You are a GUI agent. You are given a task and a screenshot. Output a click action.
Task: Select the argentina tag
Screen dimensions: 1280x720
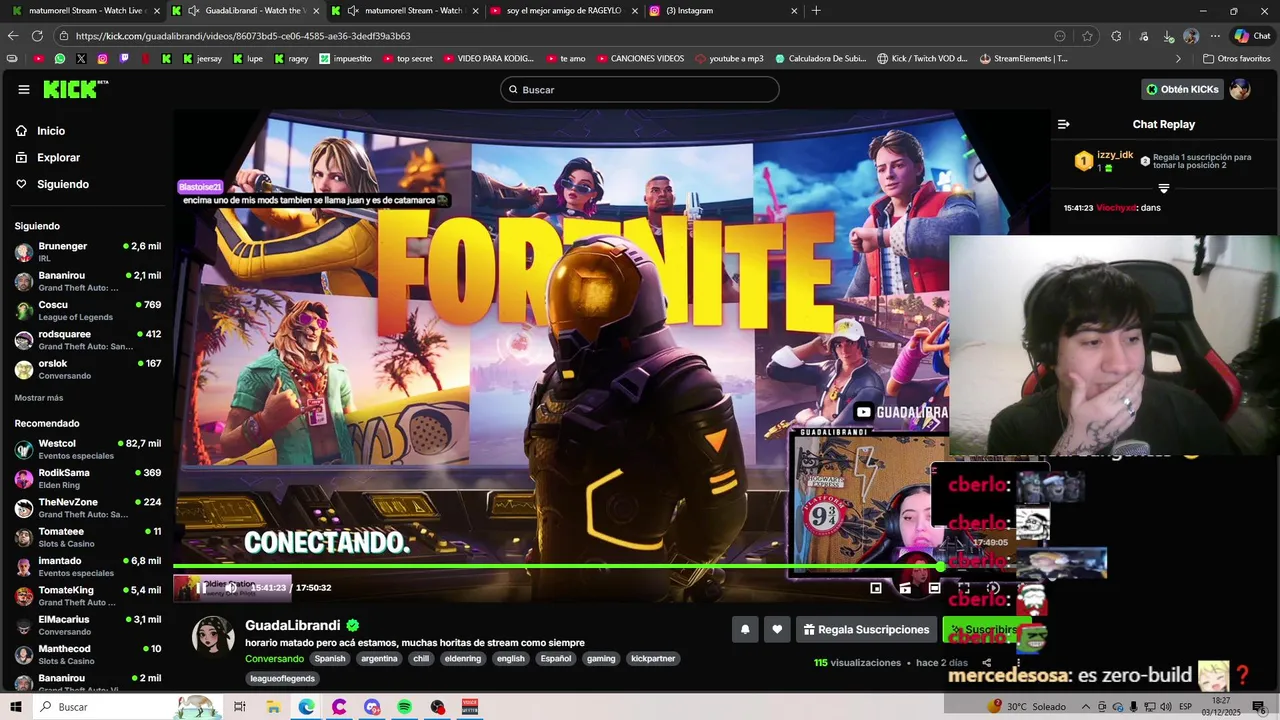[379, 659]
